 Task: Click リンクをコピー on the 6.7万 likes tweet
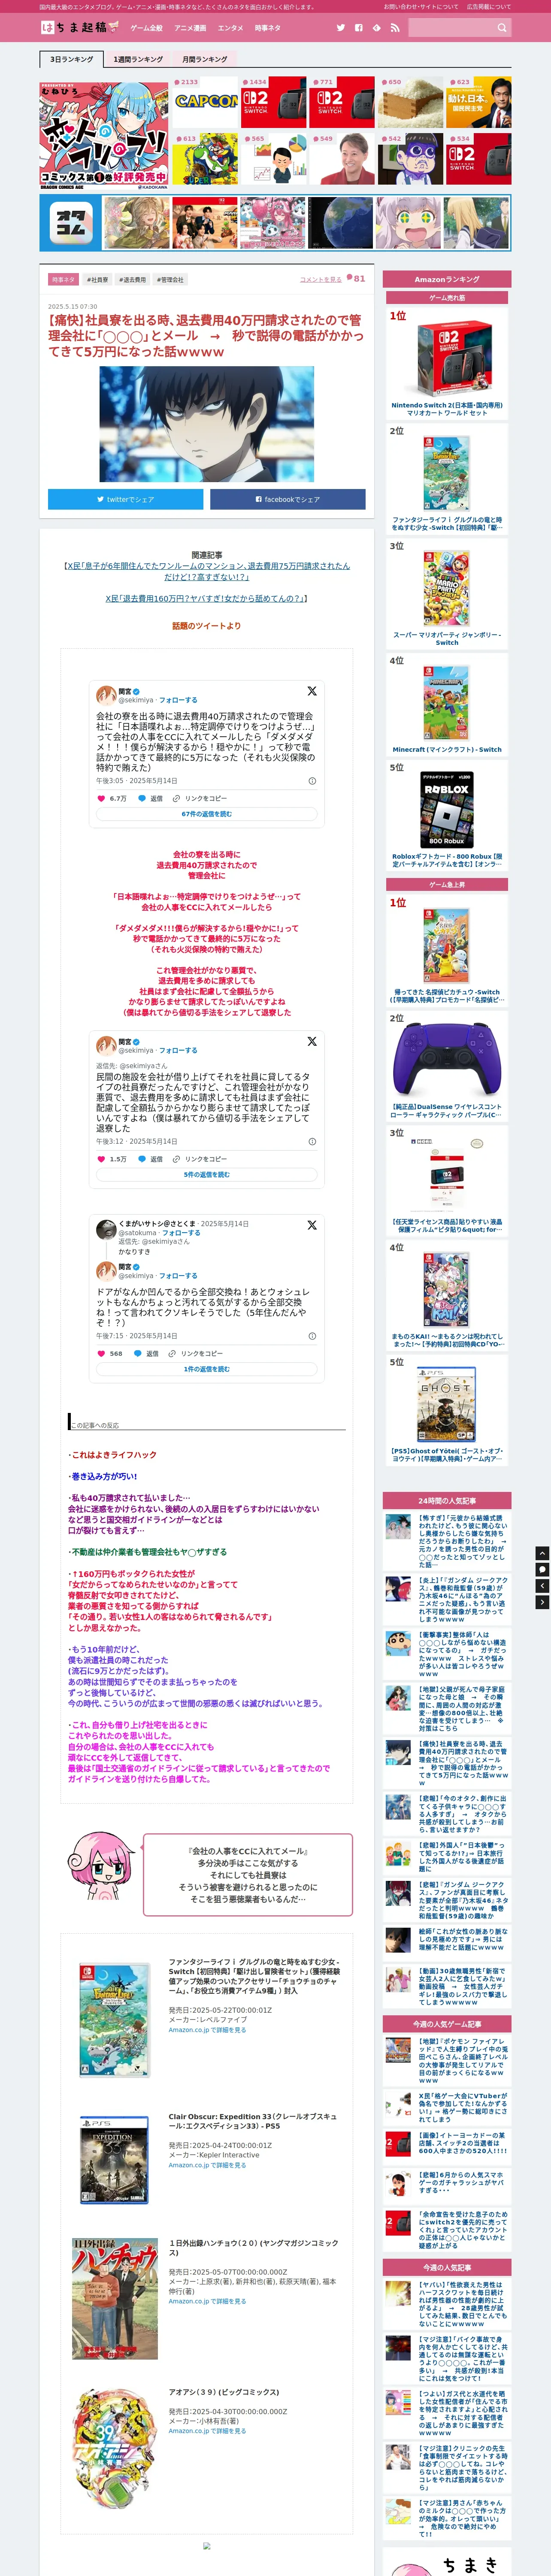(x=199, y=798)
